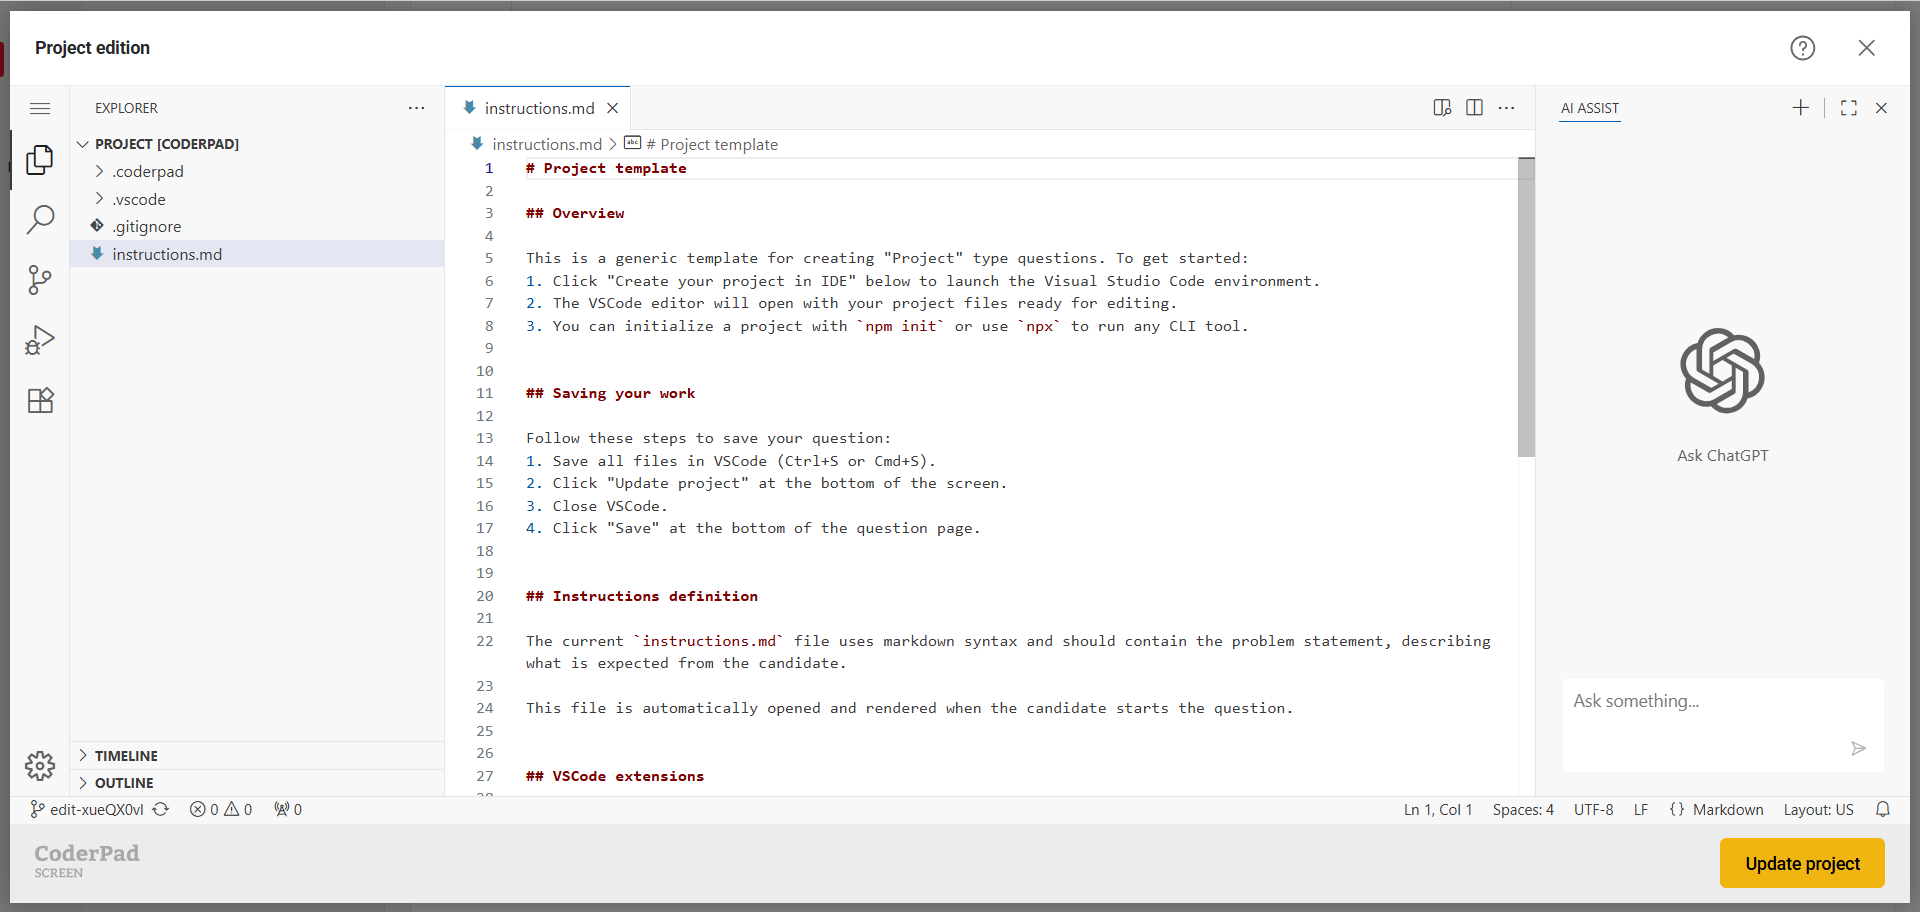Image resolution: width=1920 pixels, height=912 pixels.
Task: Click the Update project button
Action: [x=1801, y=863]
